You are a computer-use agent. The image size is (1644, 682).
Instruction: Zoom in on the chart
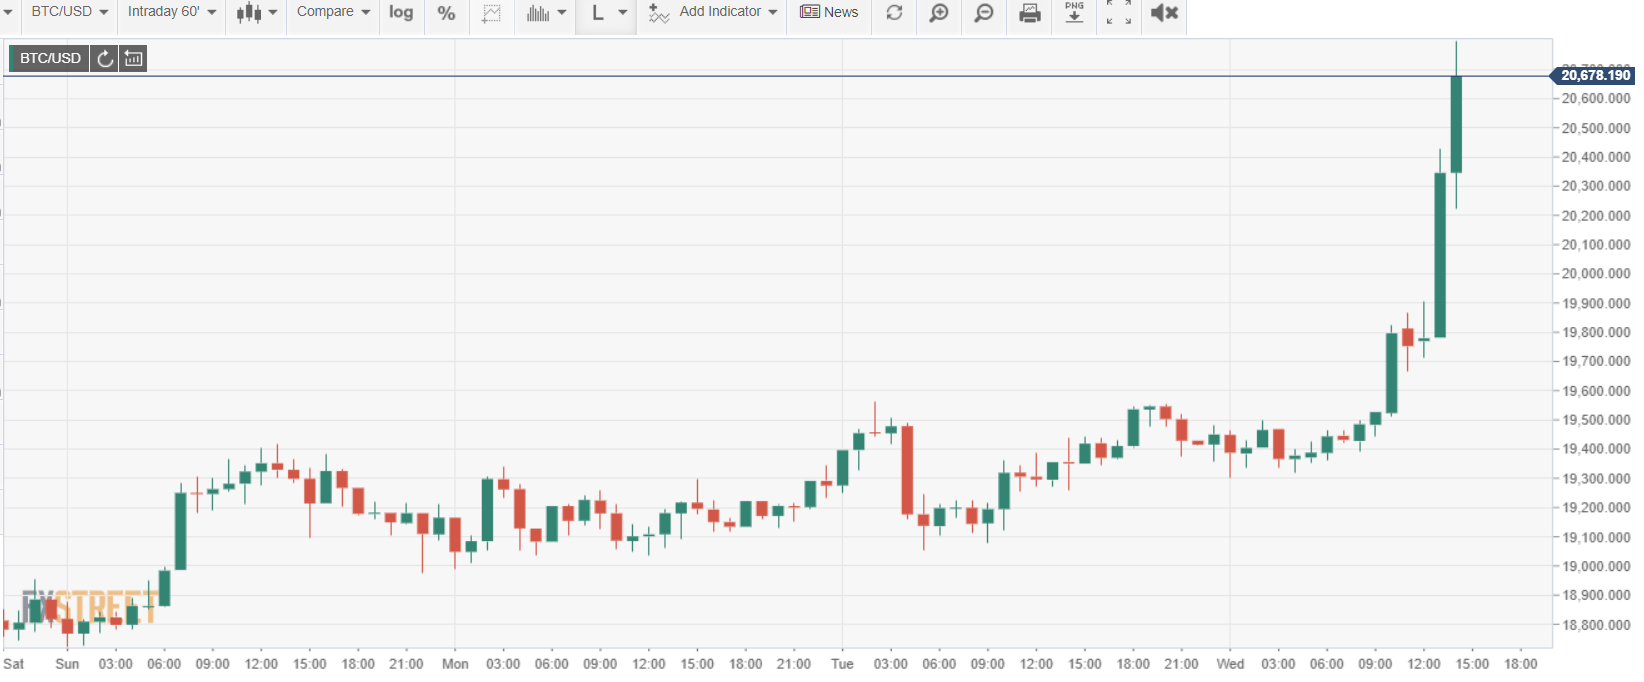pyautogui.click(x=938, y=13)
